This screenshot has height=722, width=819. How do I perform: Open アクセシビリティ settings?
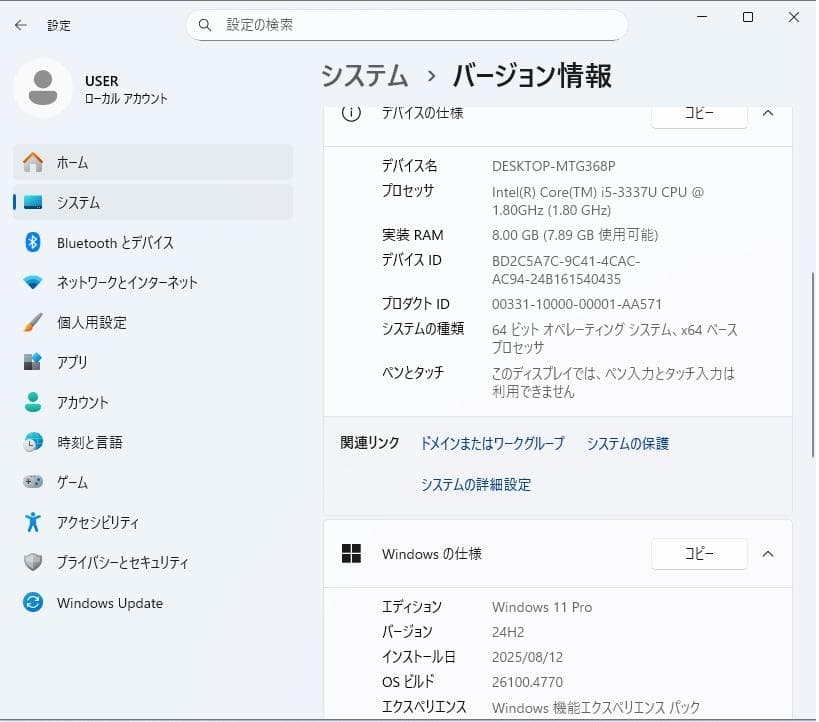coord(100,522)
